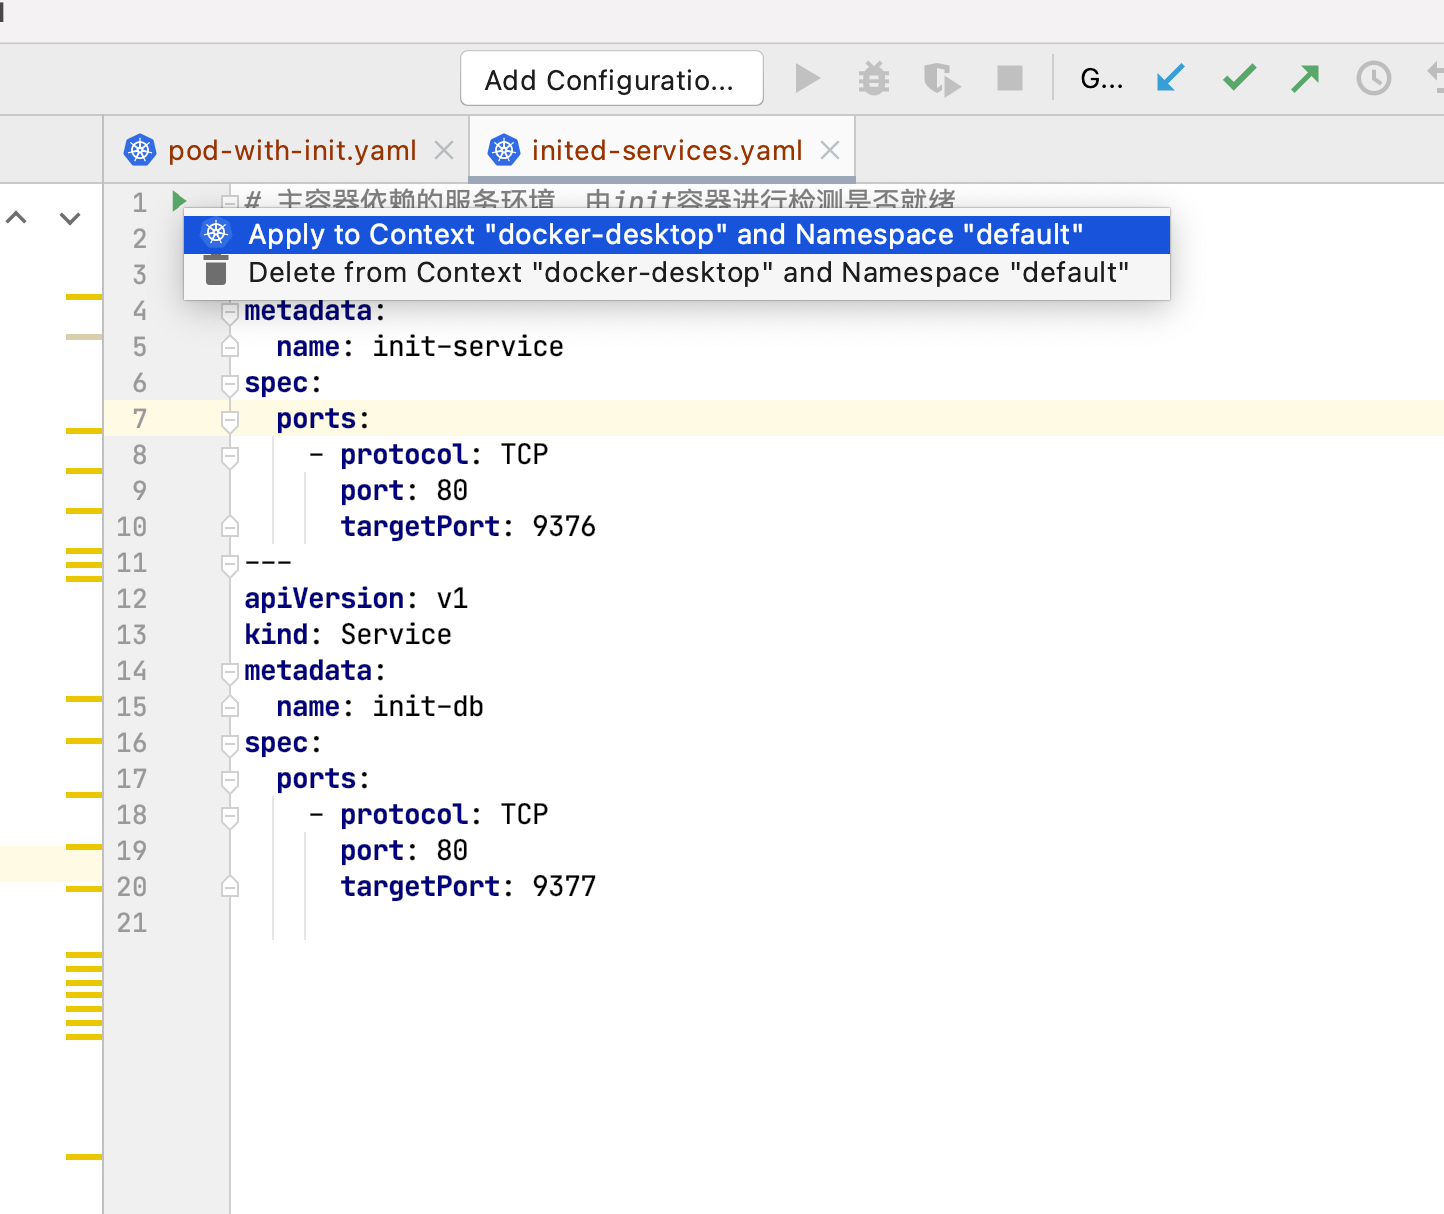This screenshot has height=1214, width=1444.
Task: Collapse the document fold on line 11
Action: click(230, 563)
